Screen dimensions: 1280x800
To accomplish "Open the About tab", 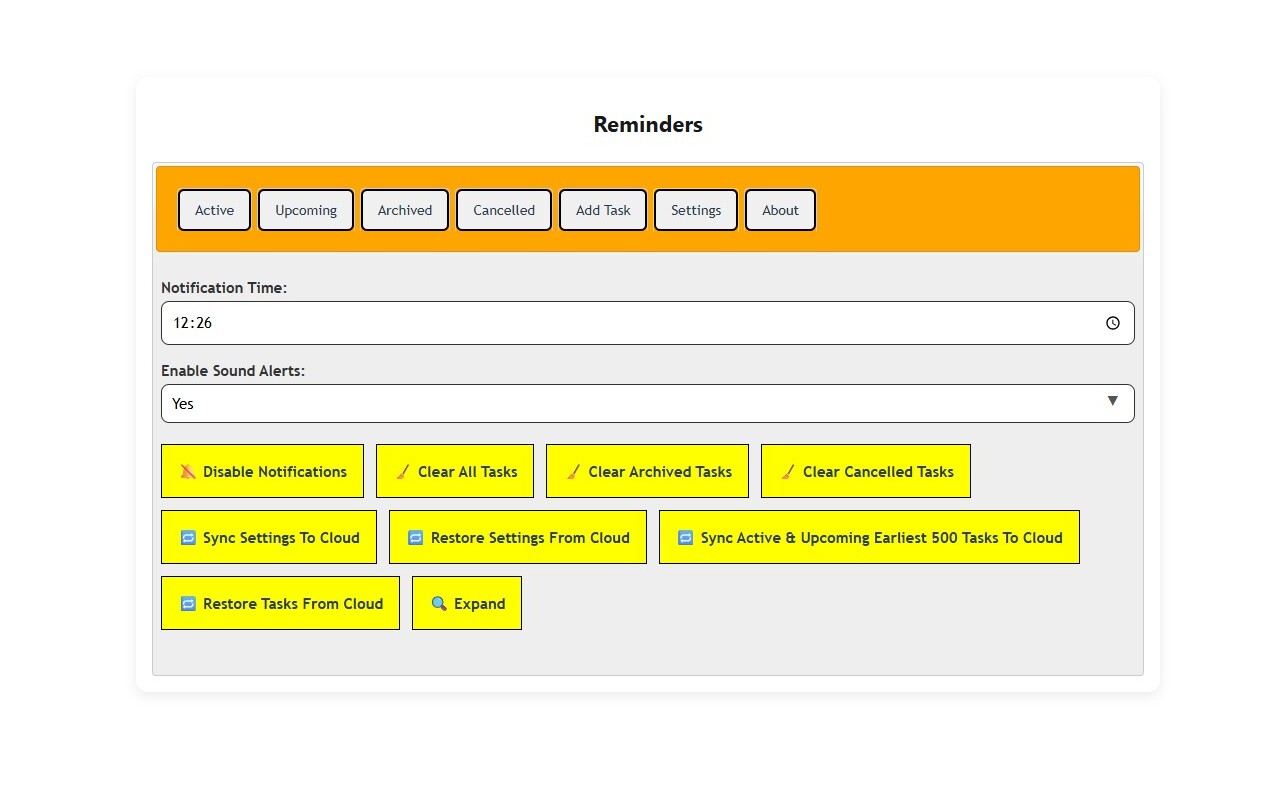I will [780, 210].
